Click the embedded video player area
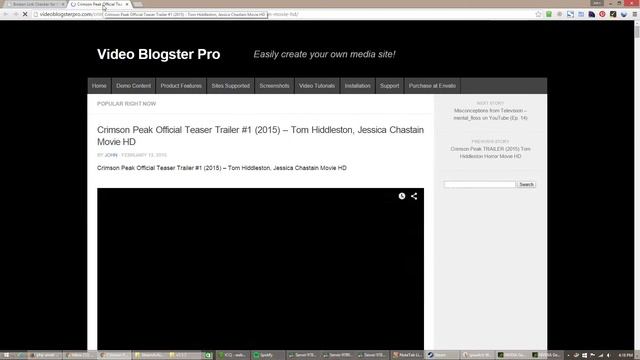 pos(260,269)
